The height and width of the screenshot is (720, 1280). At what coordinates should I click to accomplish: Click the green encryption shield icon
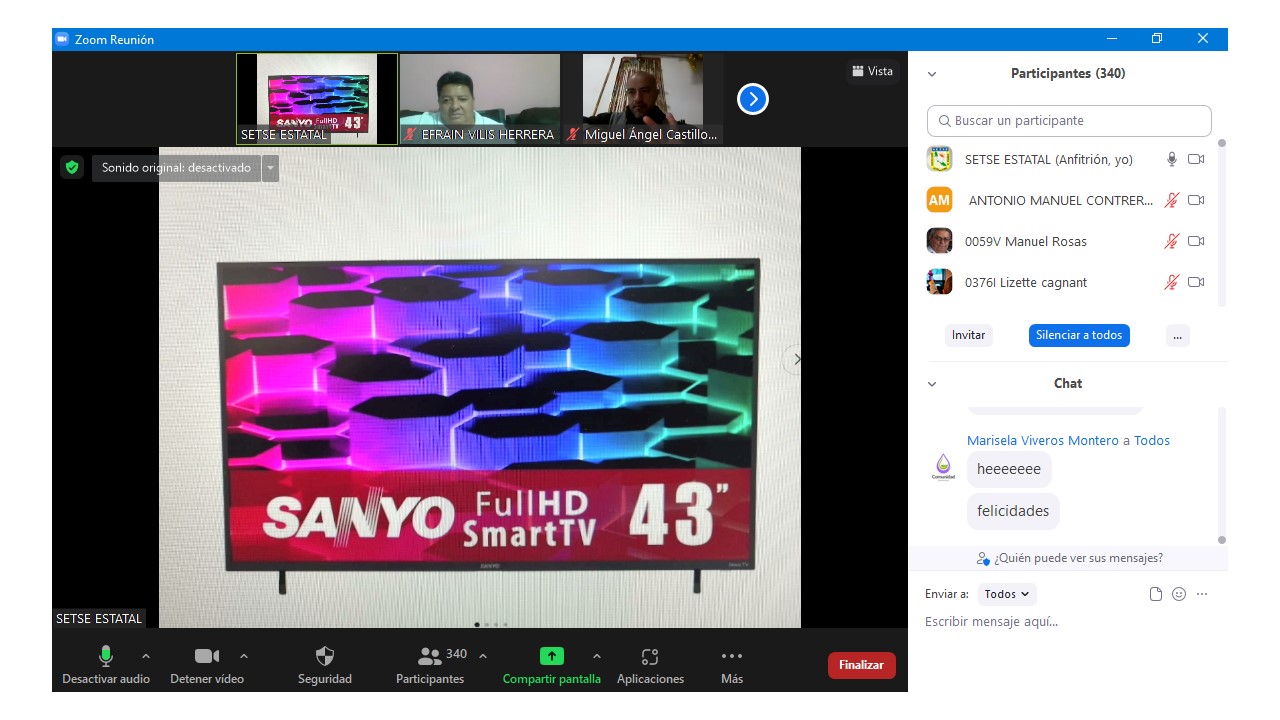71,167
